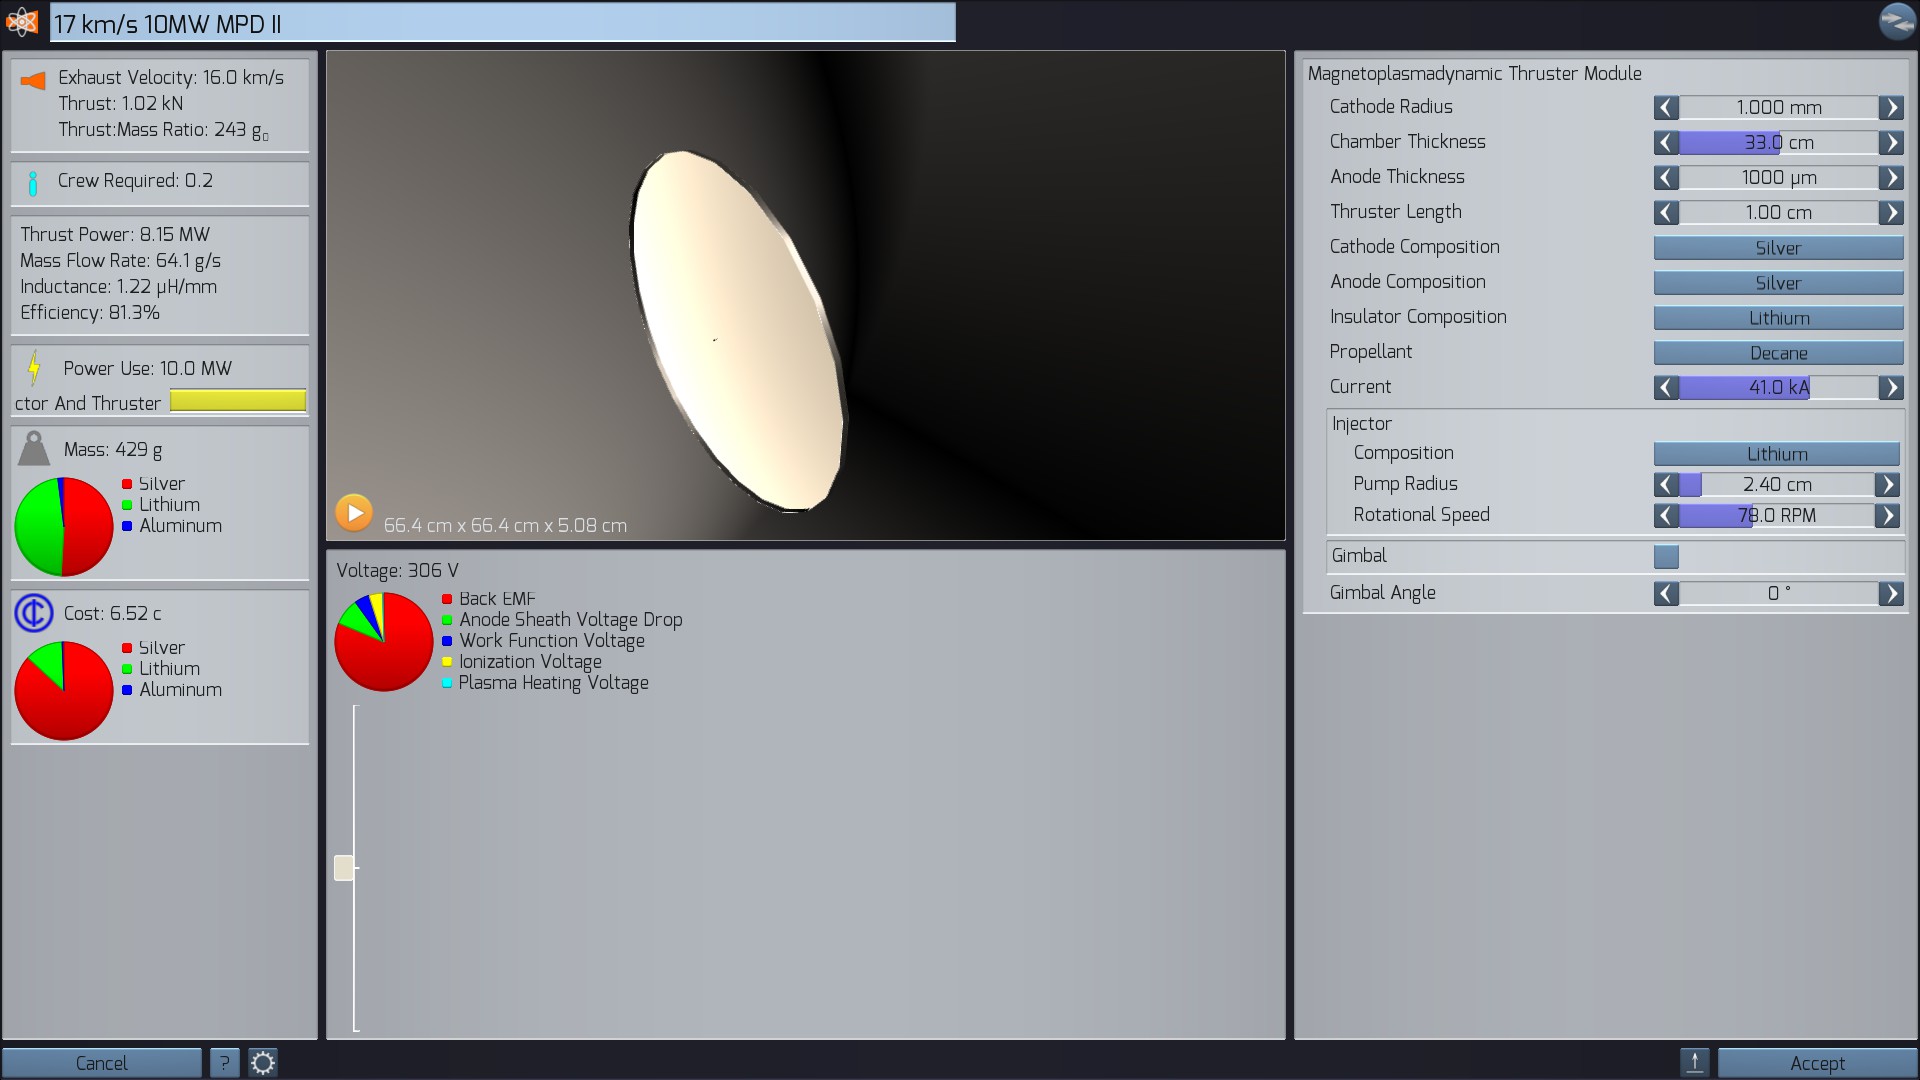The height and width of the screenshot is (1080, 1920).
Task: Open the settings gear icon
Action: pyautogui.click(x=262, y=1062)
